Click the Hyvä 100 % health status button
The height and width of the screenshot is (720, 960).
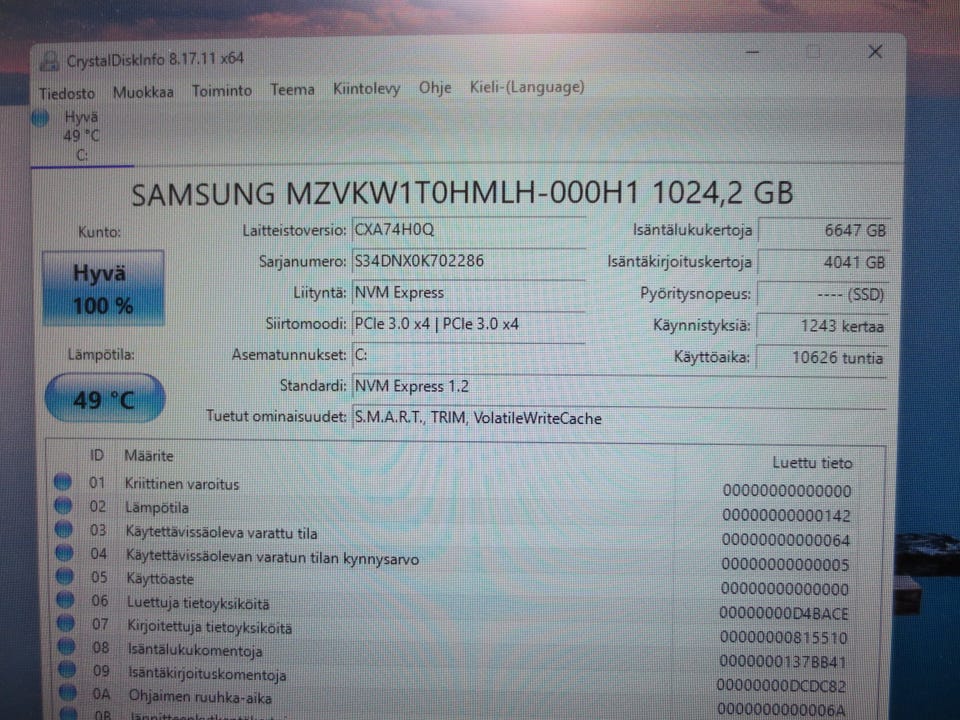[x=103, y=288]
